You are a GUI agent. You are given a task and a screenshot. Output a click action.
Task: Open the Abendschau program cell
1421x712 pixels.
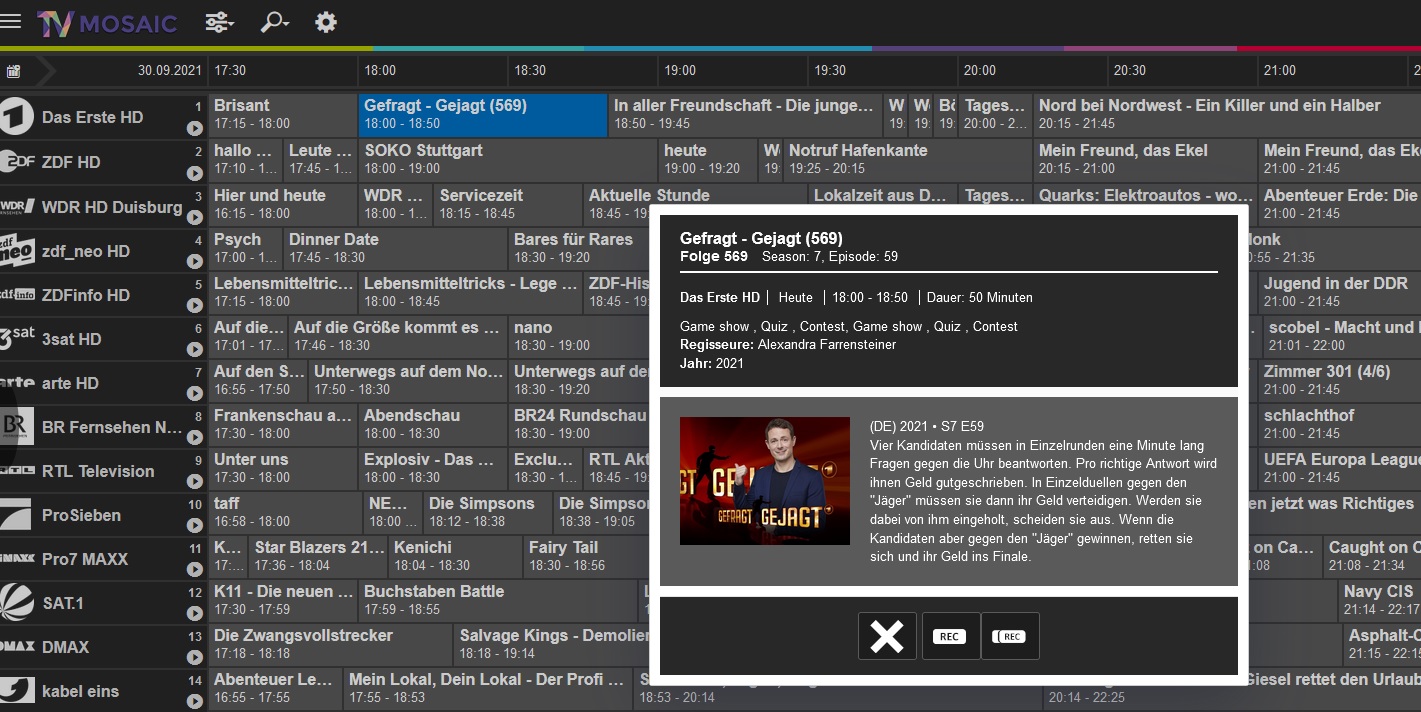[433, 424]
